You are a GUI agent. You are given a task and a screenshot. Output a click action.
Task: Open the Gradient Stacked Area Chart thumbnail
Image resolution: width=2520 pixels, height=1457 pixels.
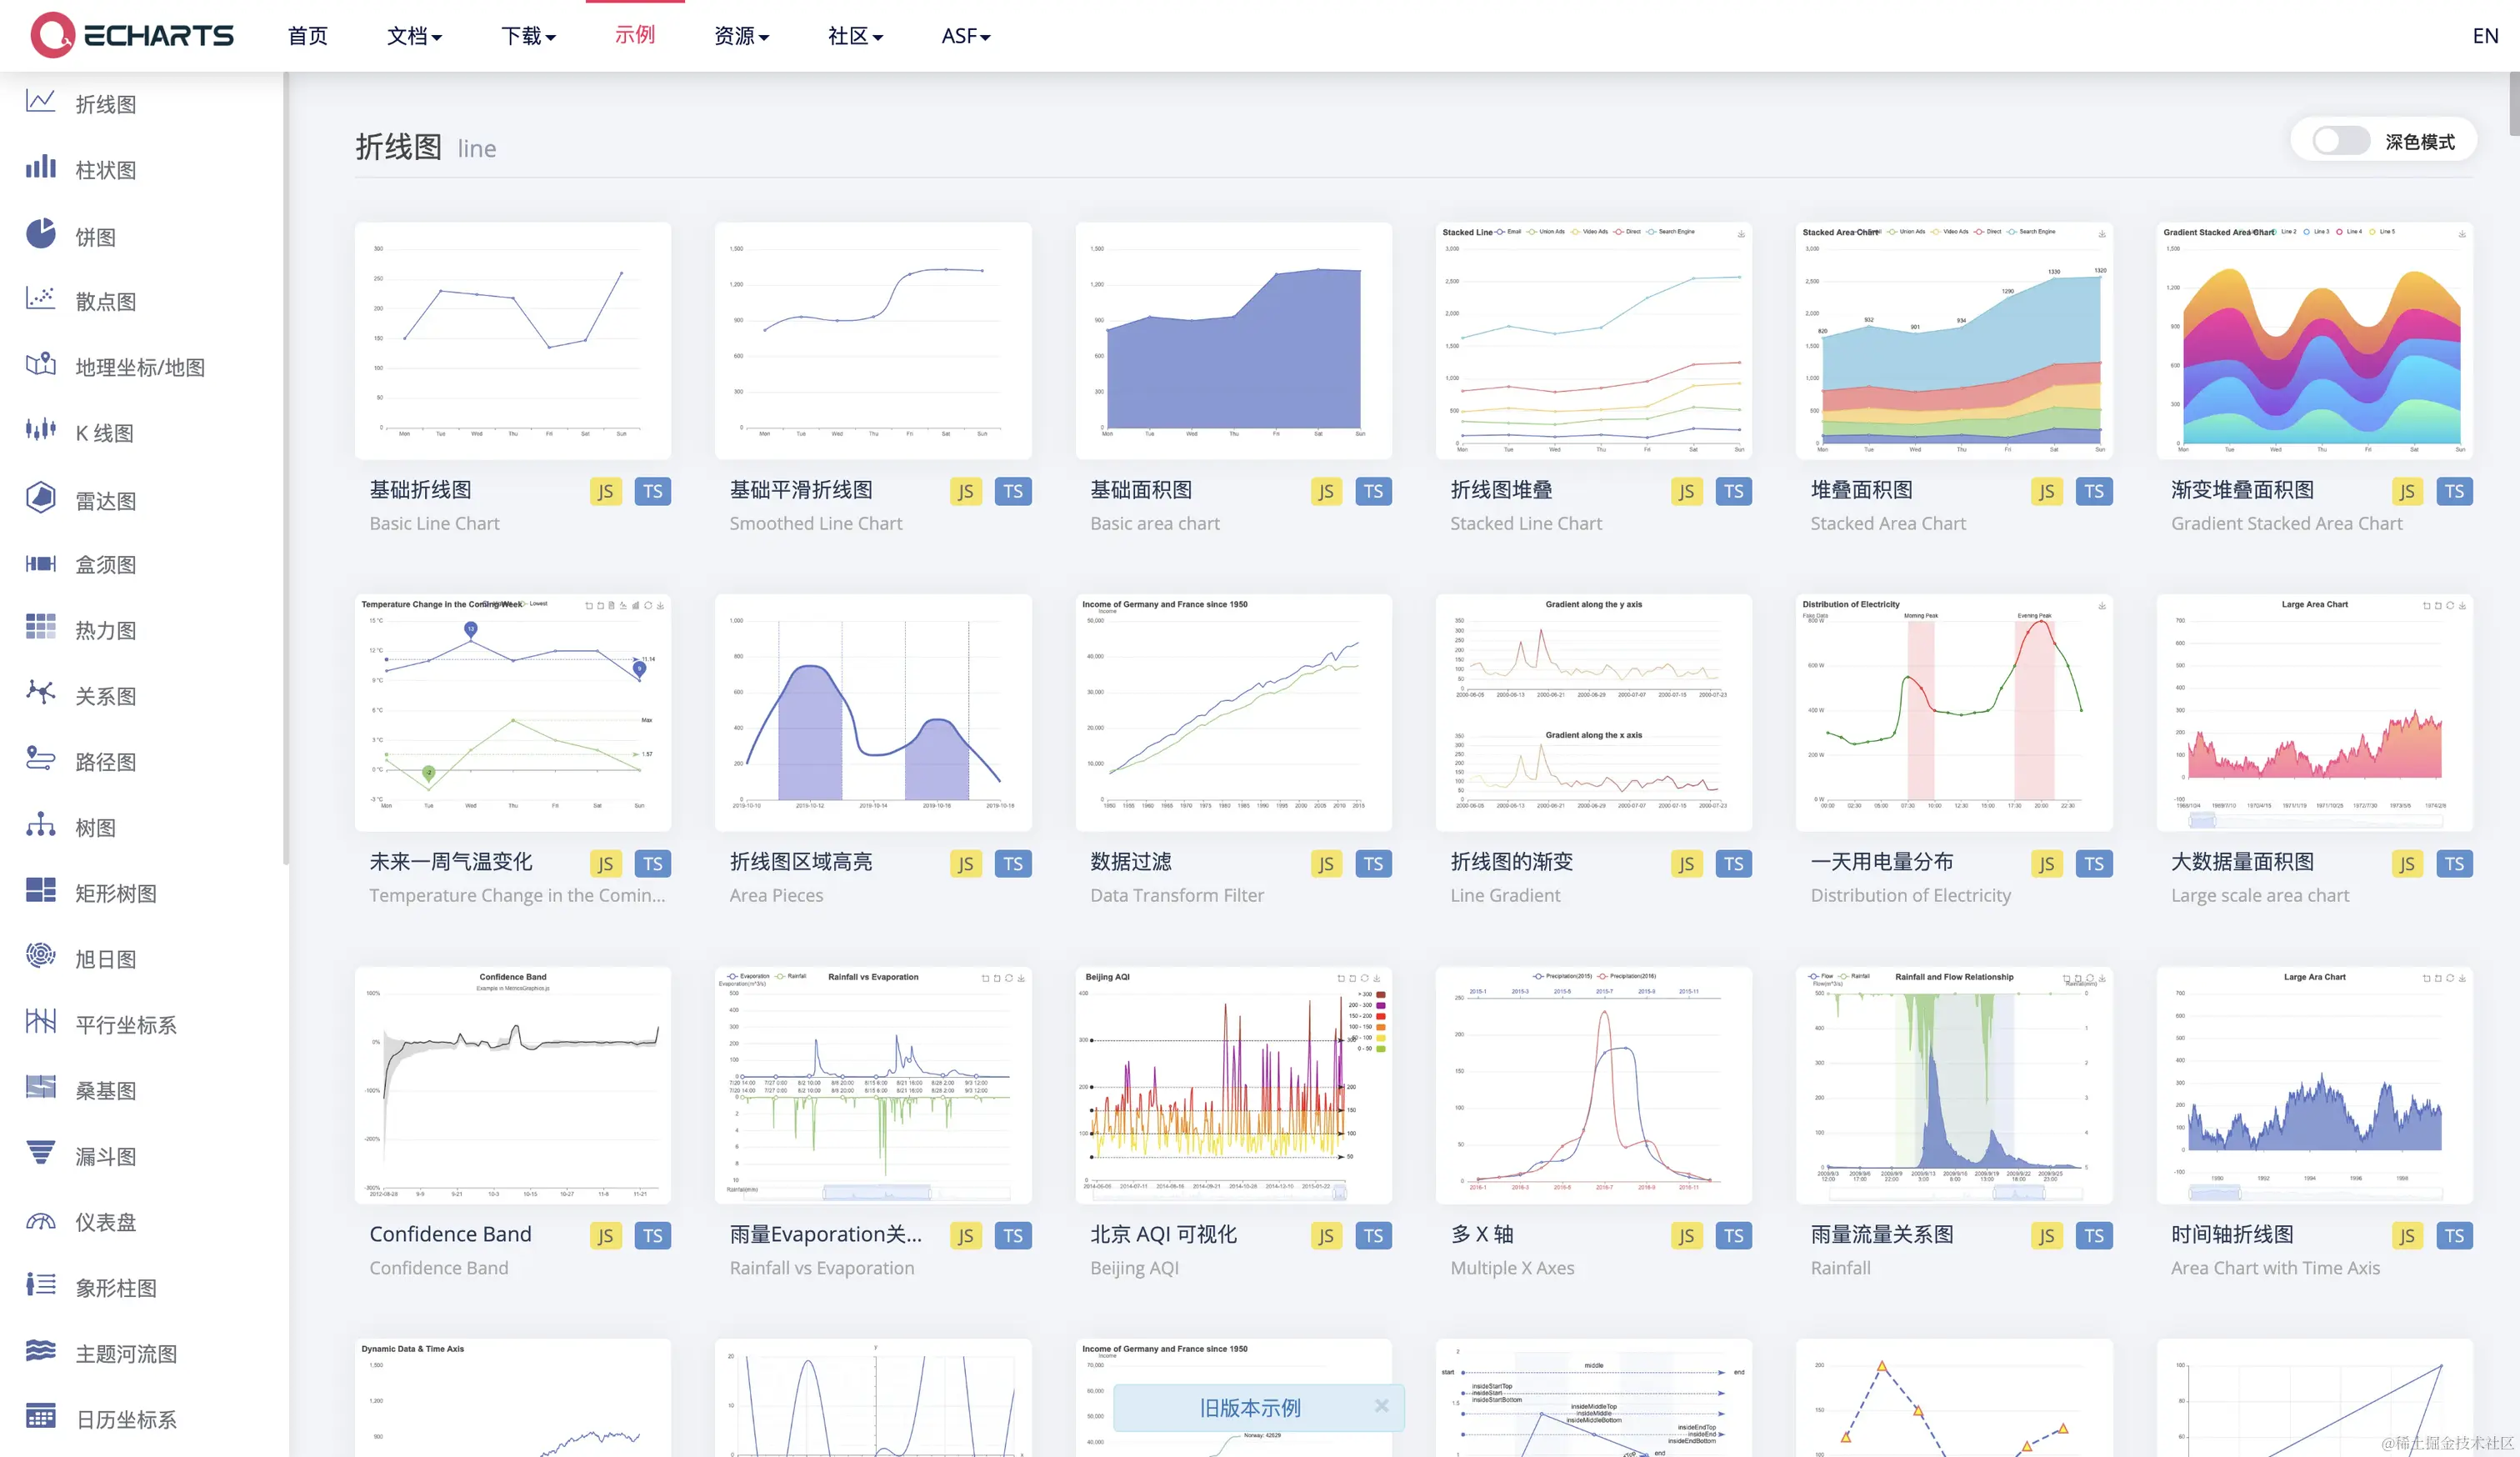[2314, 340]
